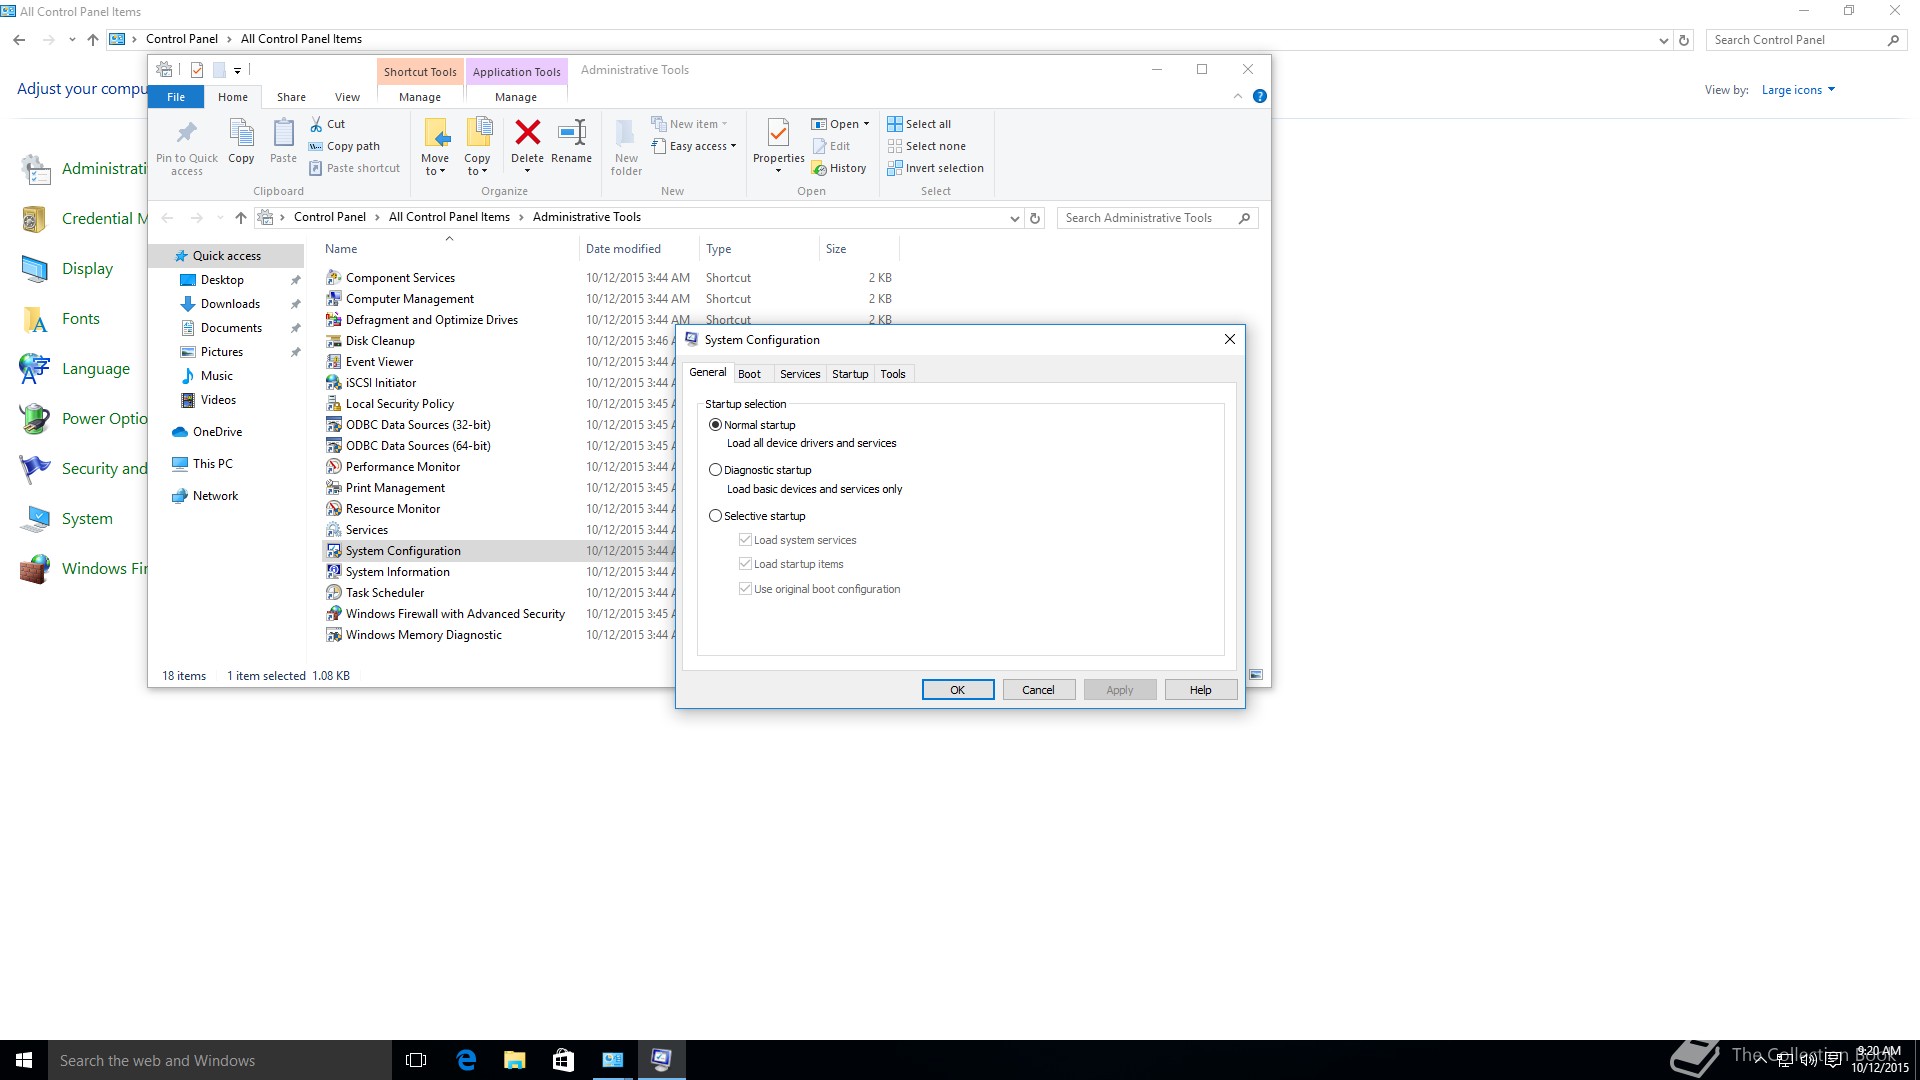1920x1080 pixels.
Task: Switch to the Tools tab
Action: coord(893,374)
